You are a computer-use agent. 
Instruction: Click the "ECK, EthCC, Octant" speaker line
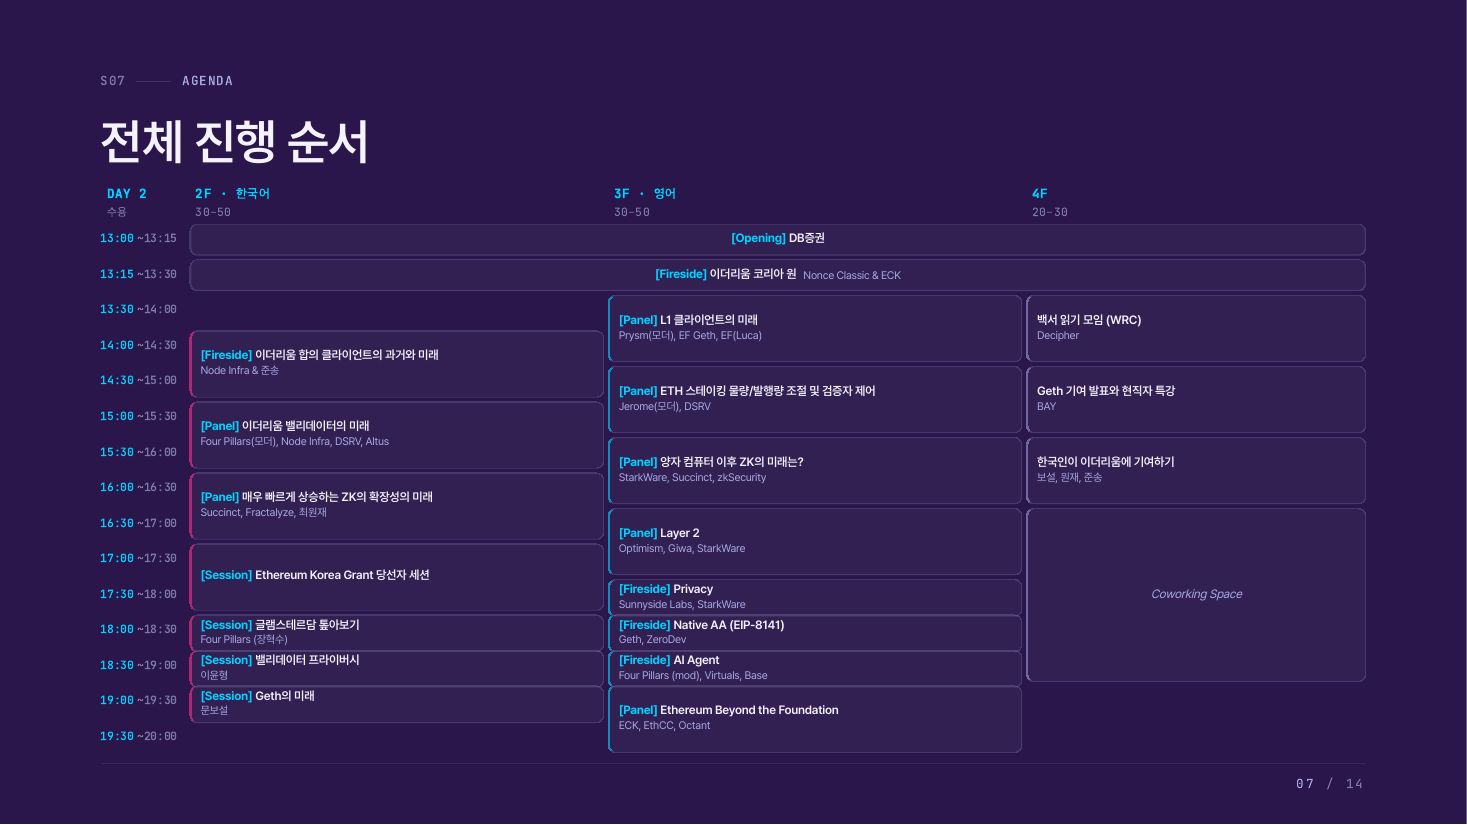(x=664, y=726)
